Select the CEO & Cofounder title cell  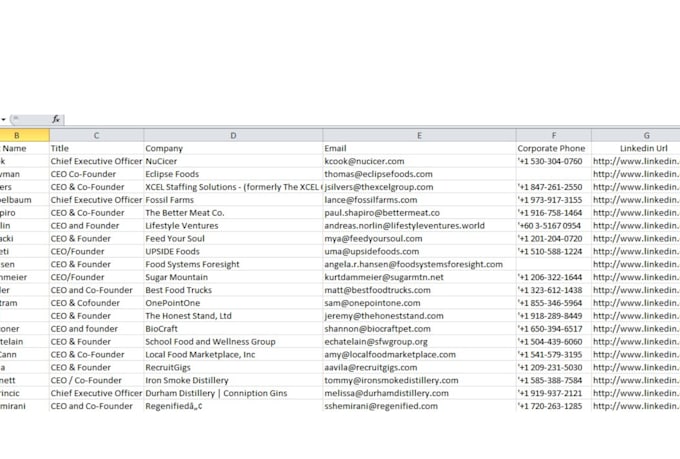[x=96, y=303]
